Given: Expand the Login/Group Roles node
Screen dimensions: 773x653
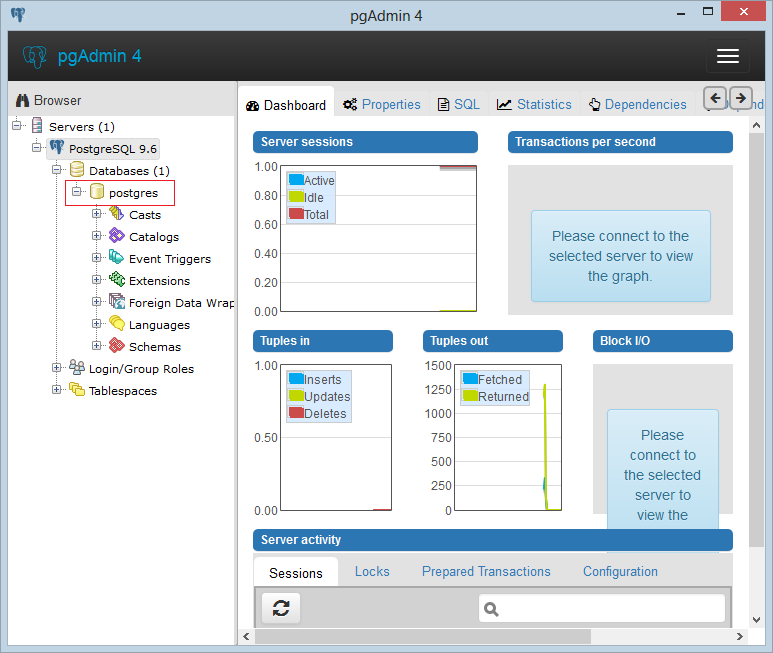Looking at the screenshot, I should click(57, 367).
